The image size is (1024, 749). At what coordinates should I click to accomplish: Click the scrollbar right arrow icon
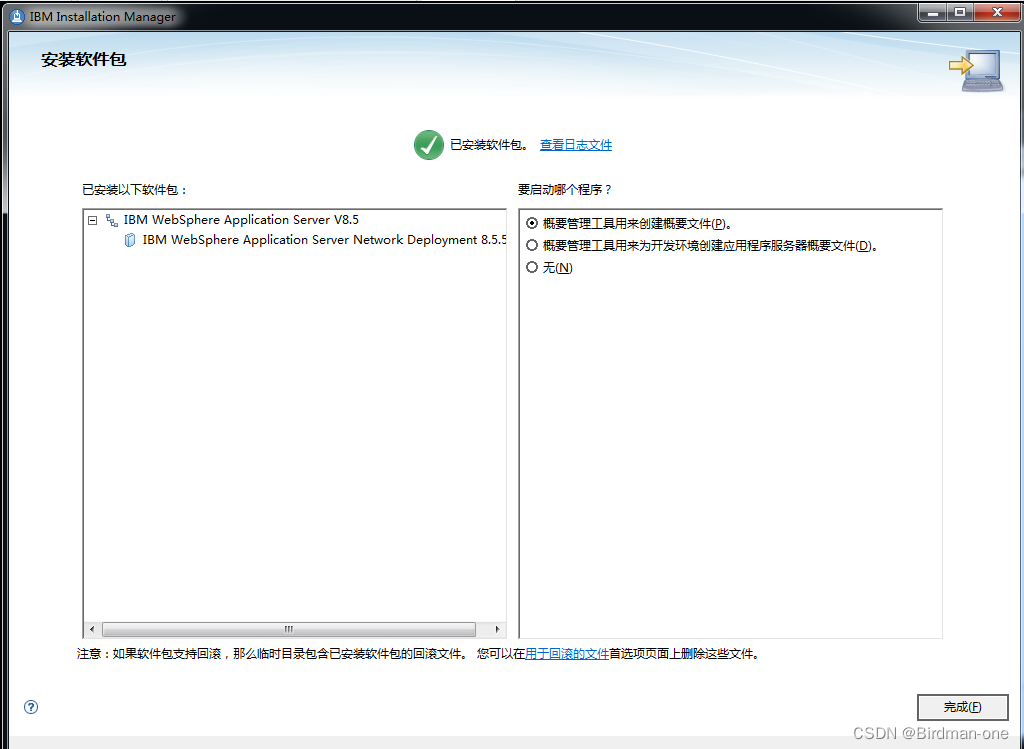click(x=498, y=629)
